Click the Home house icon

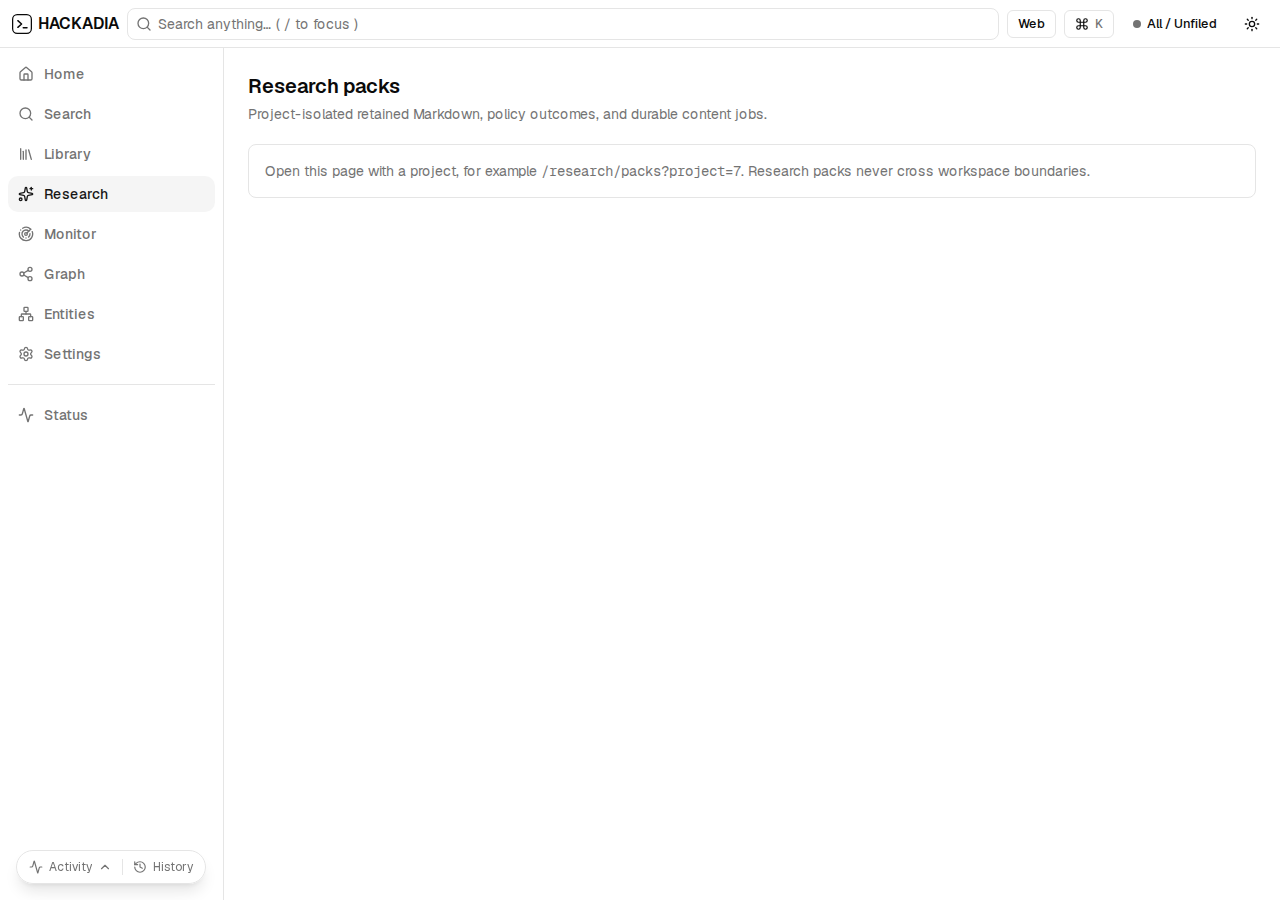(26, 74)
